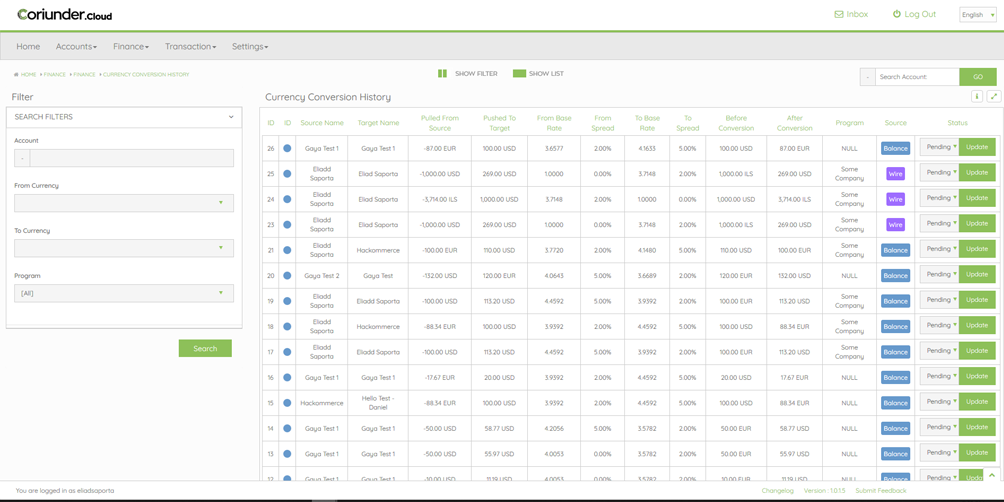Screen dimensions: 1004x502
Task: Toggle Show List view
Action: click(x=538, y=74)
